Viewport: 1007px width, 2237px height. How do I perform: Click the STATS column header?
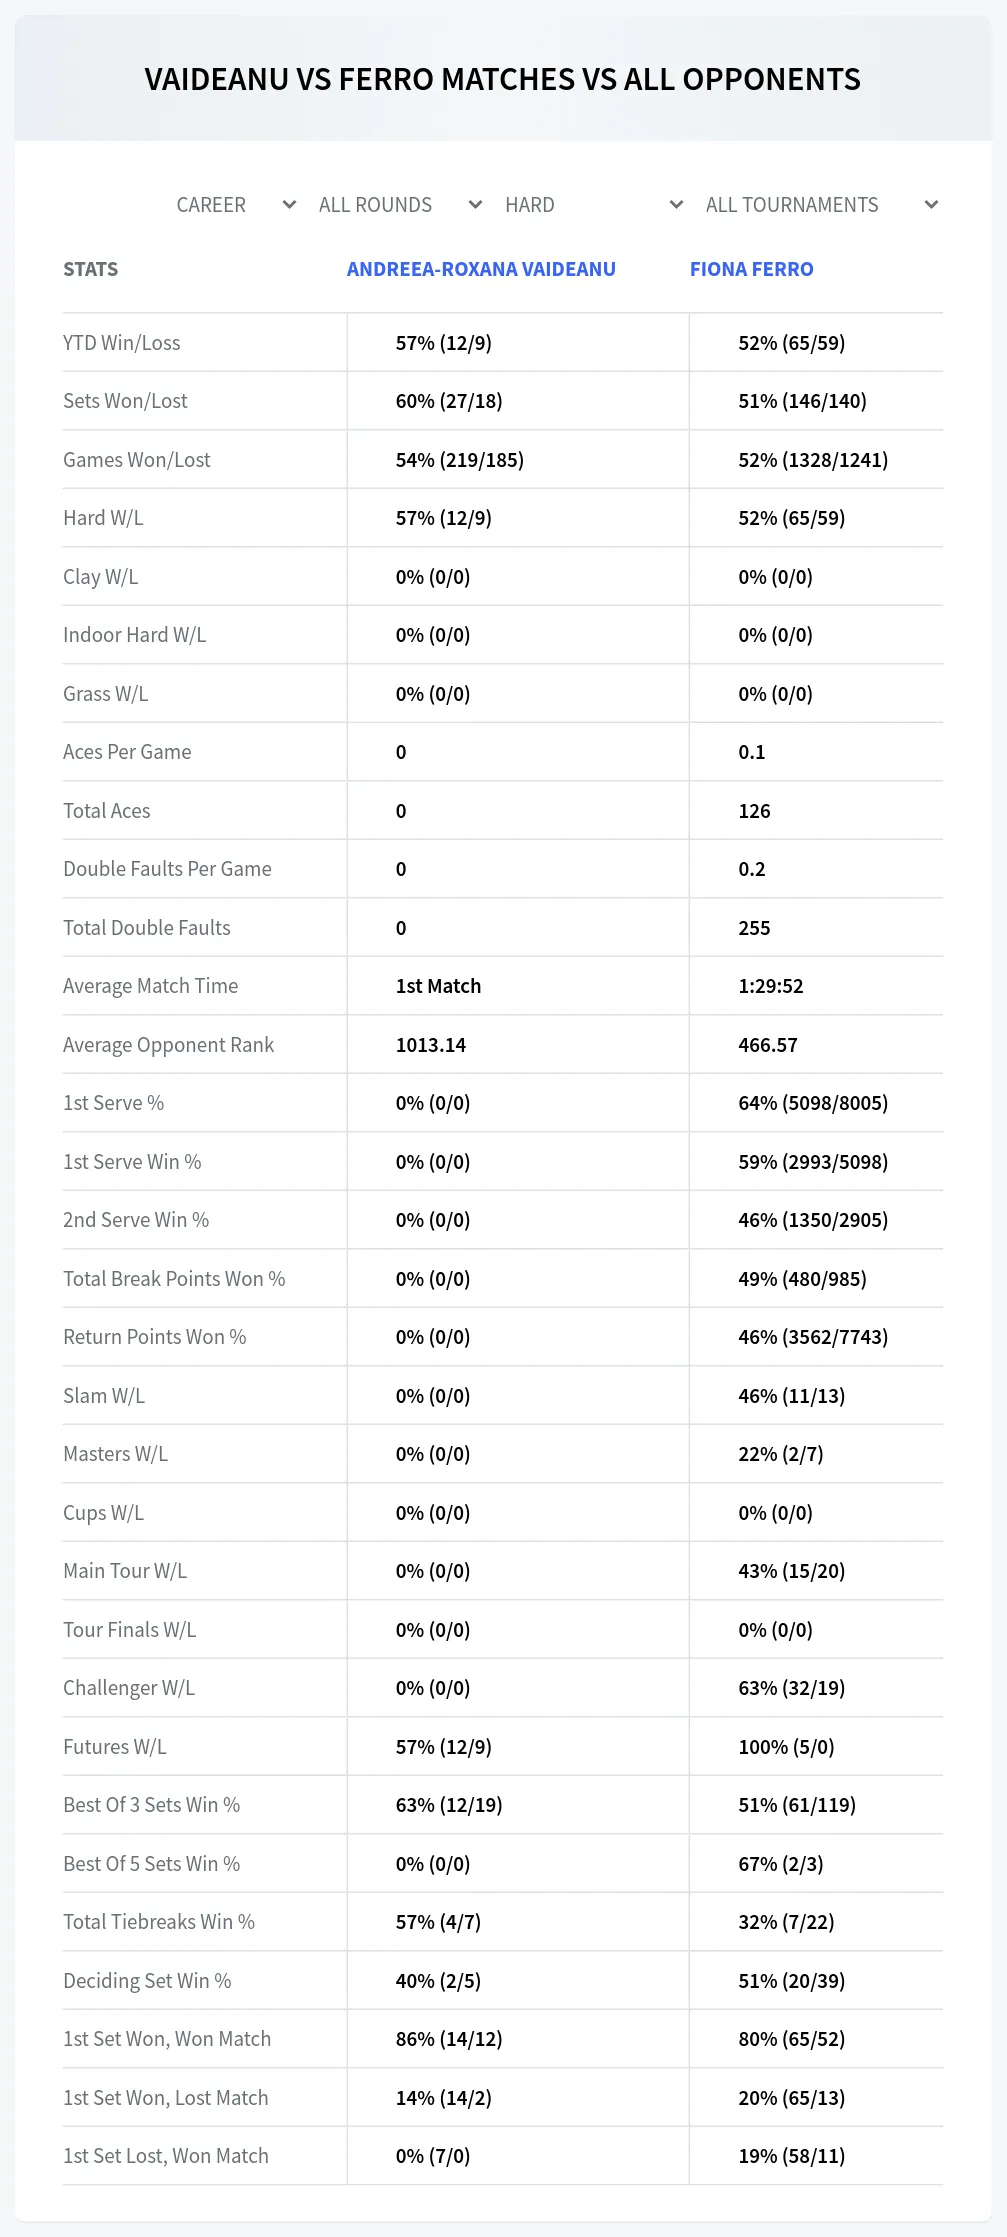point(91,269)
